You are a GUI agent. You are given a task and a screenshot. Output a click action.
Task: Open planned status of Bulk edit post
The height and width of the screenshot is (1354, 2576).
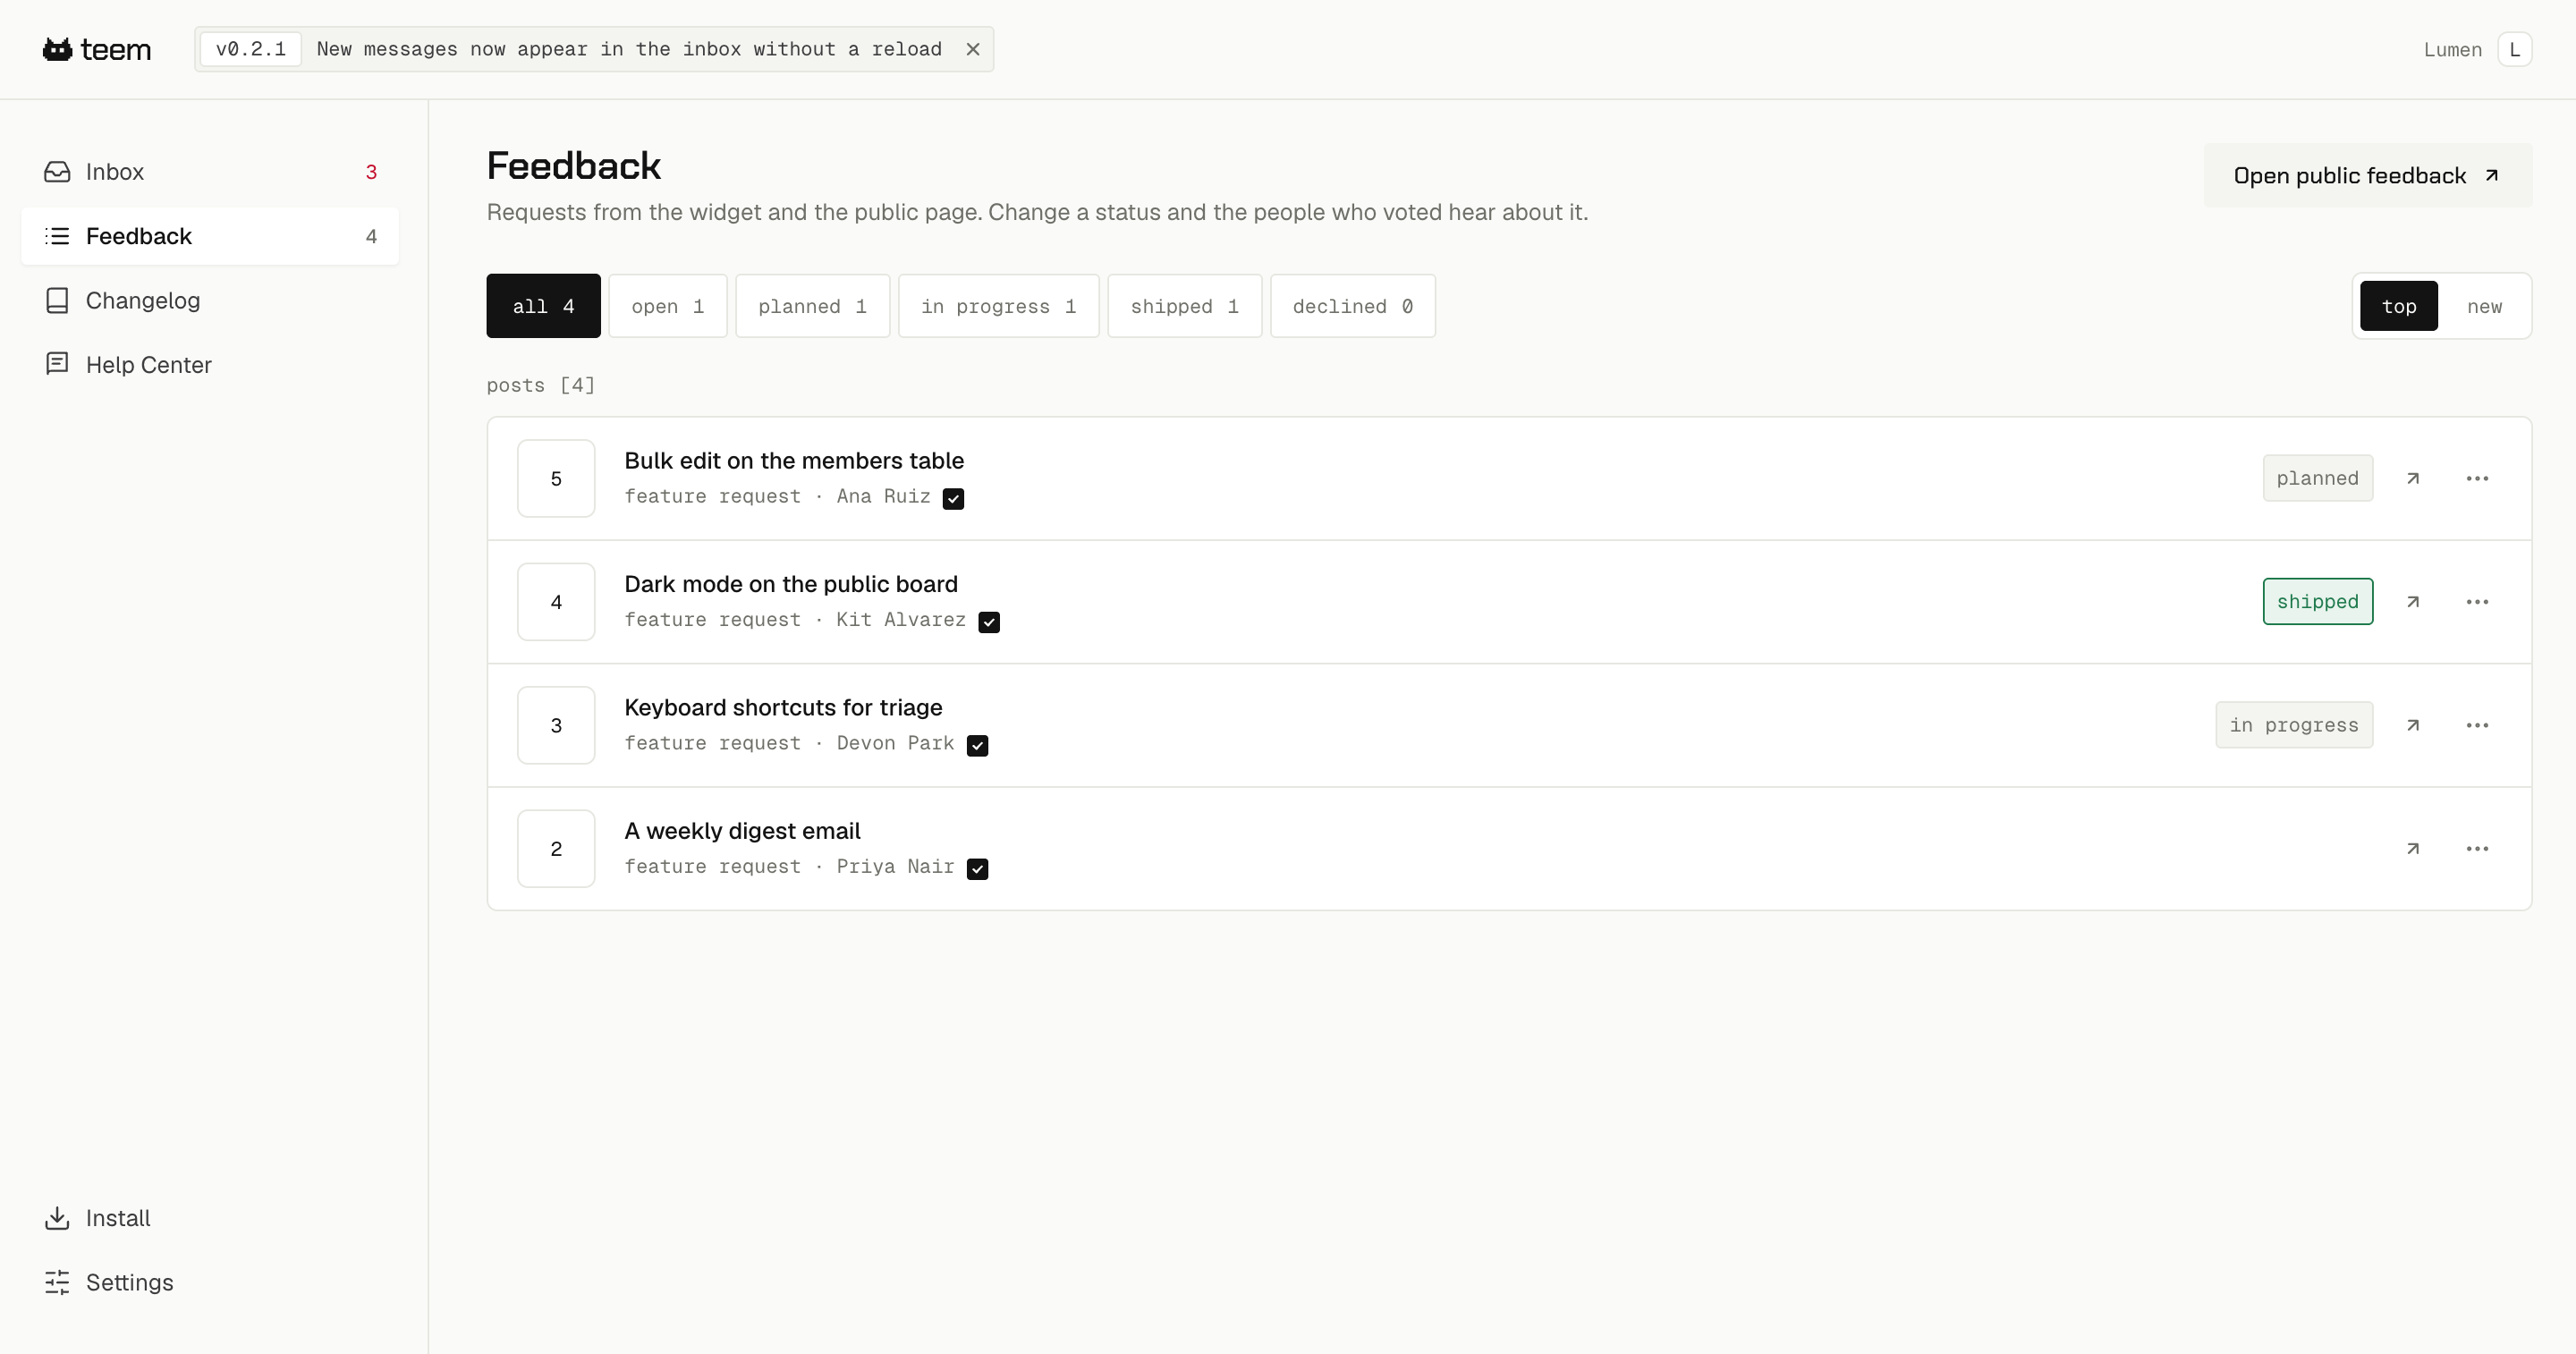point(2317,478)
